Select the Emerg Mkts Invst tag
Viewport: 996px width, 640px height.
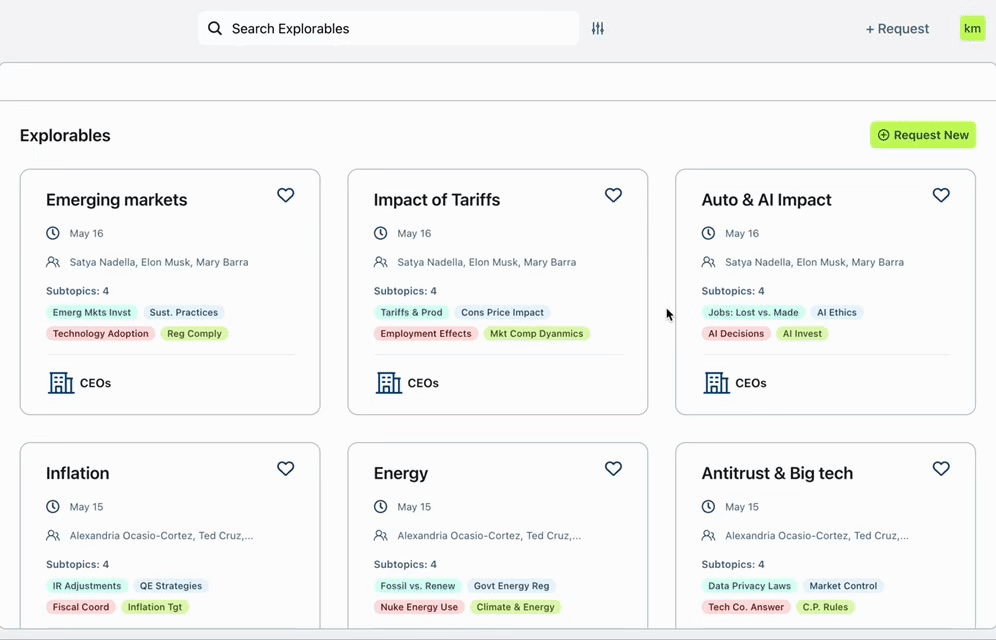(91, 312)
